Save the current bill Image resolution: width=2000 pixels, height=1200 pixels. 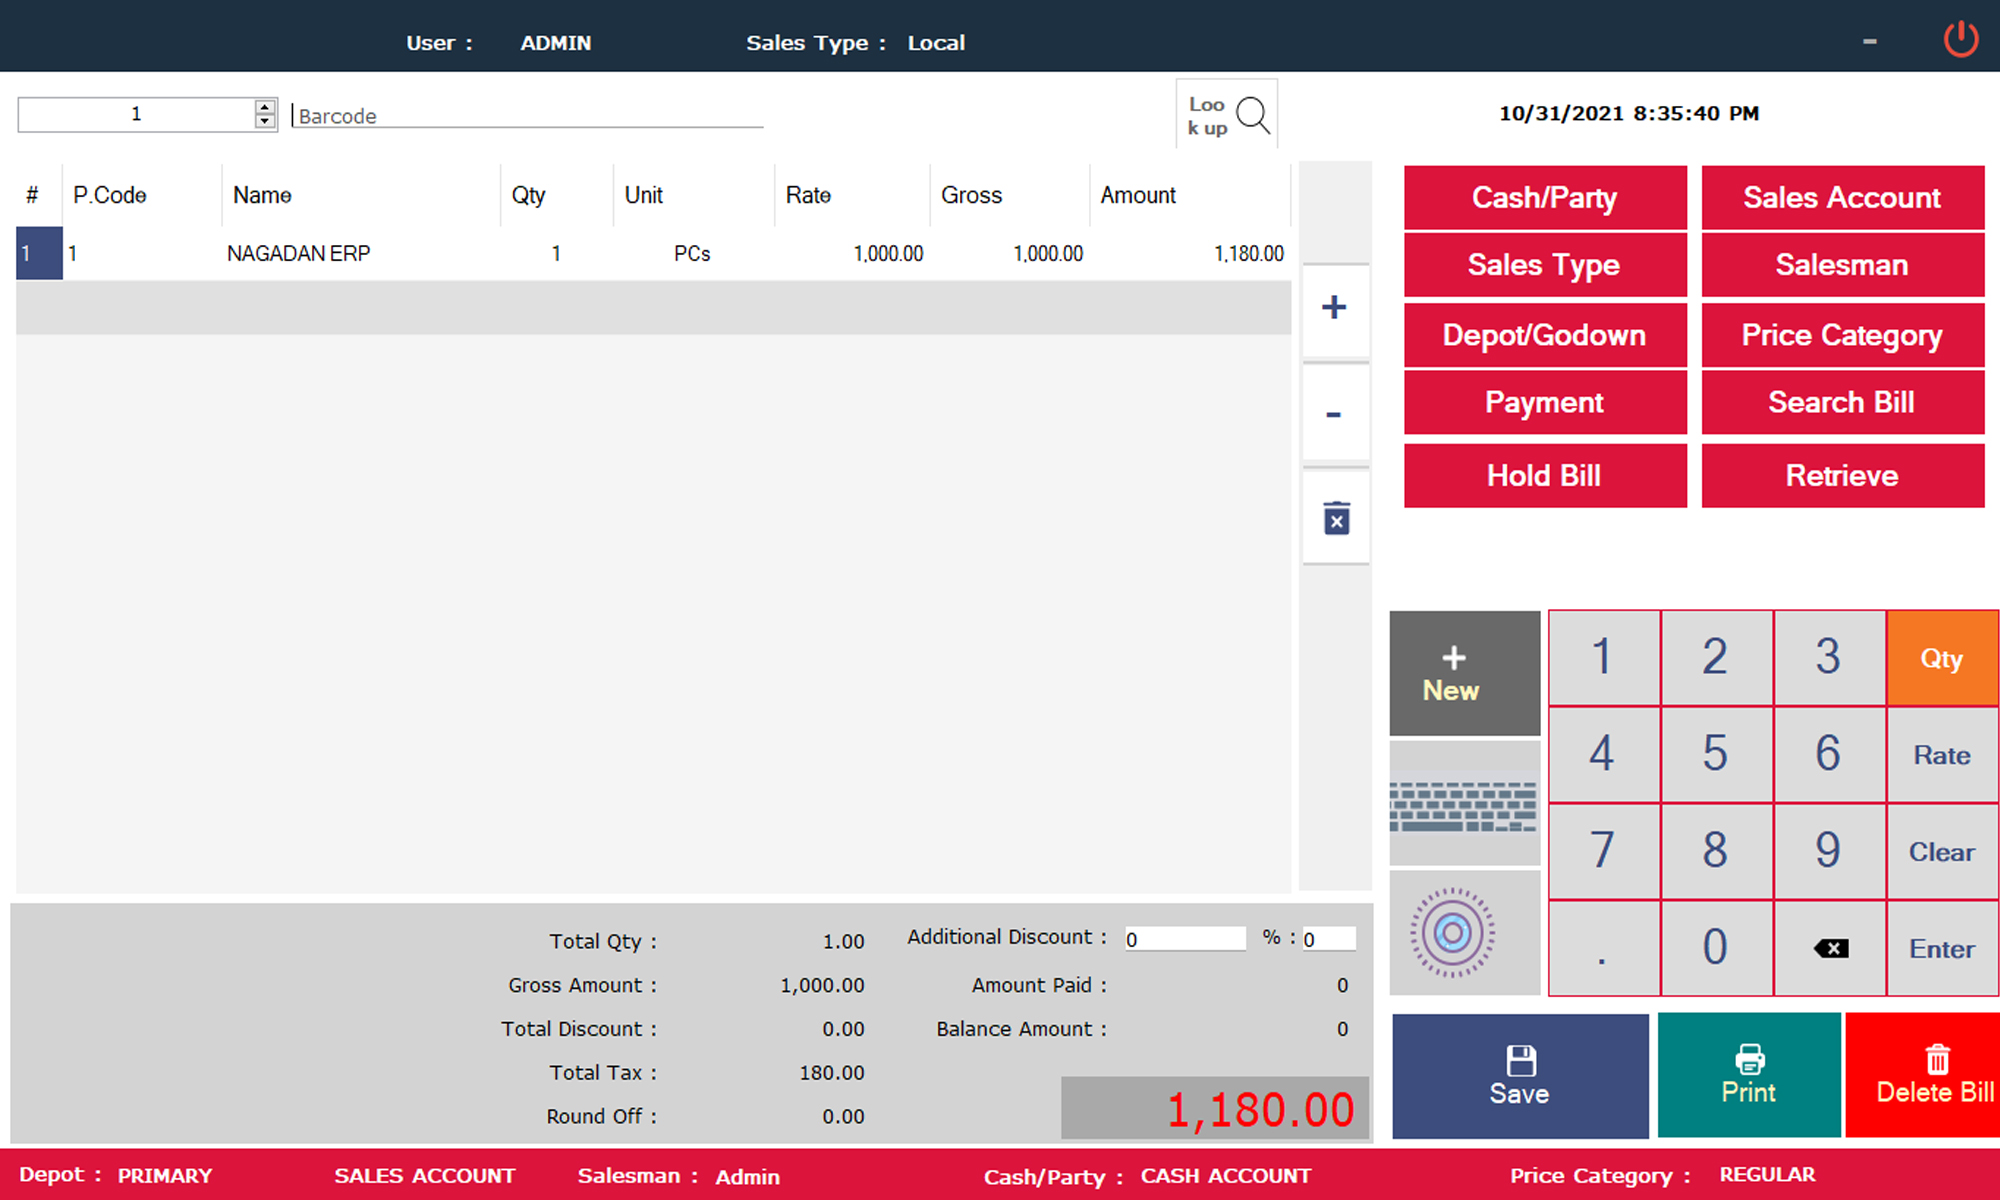1519,1076
